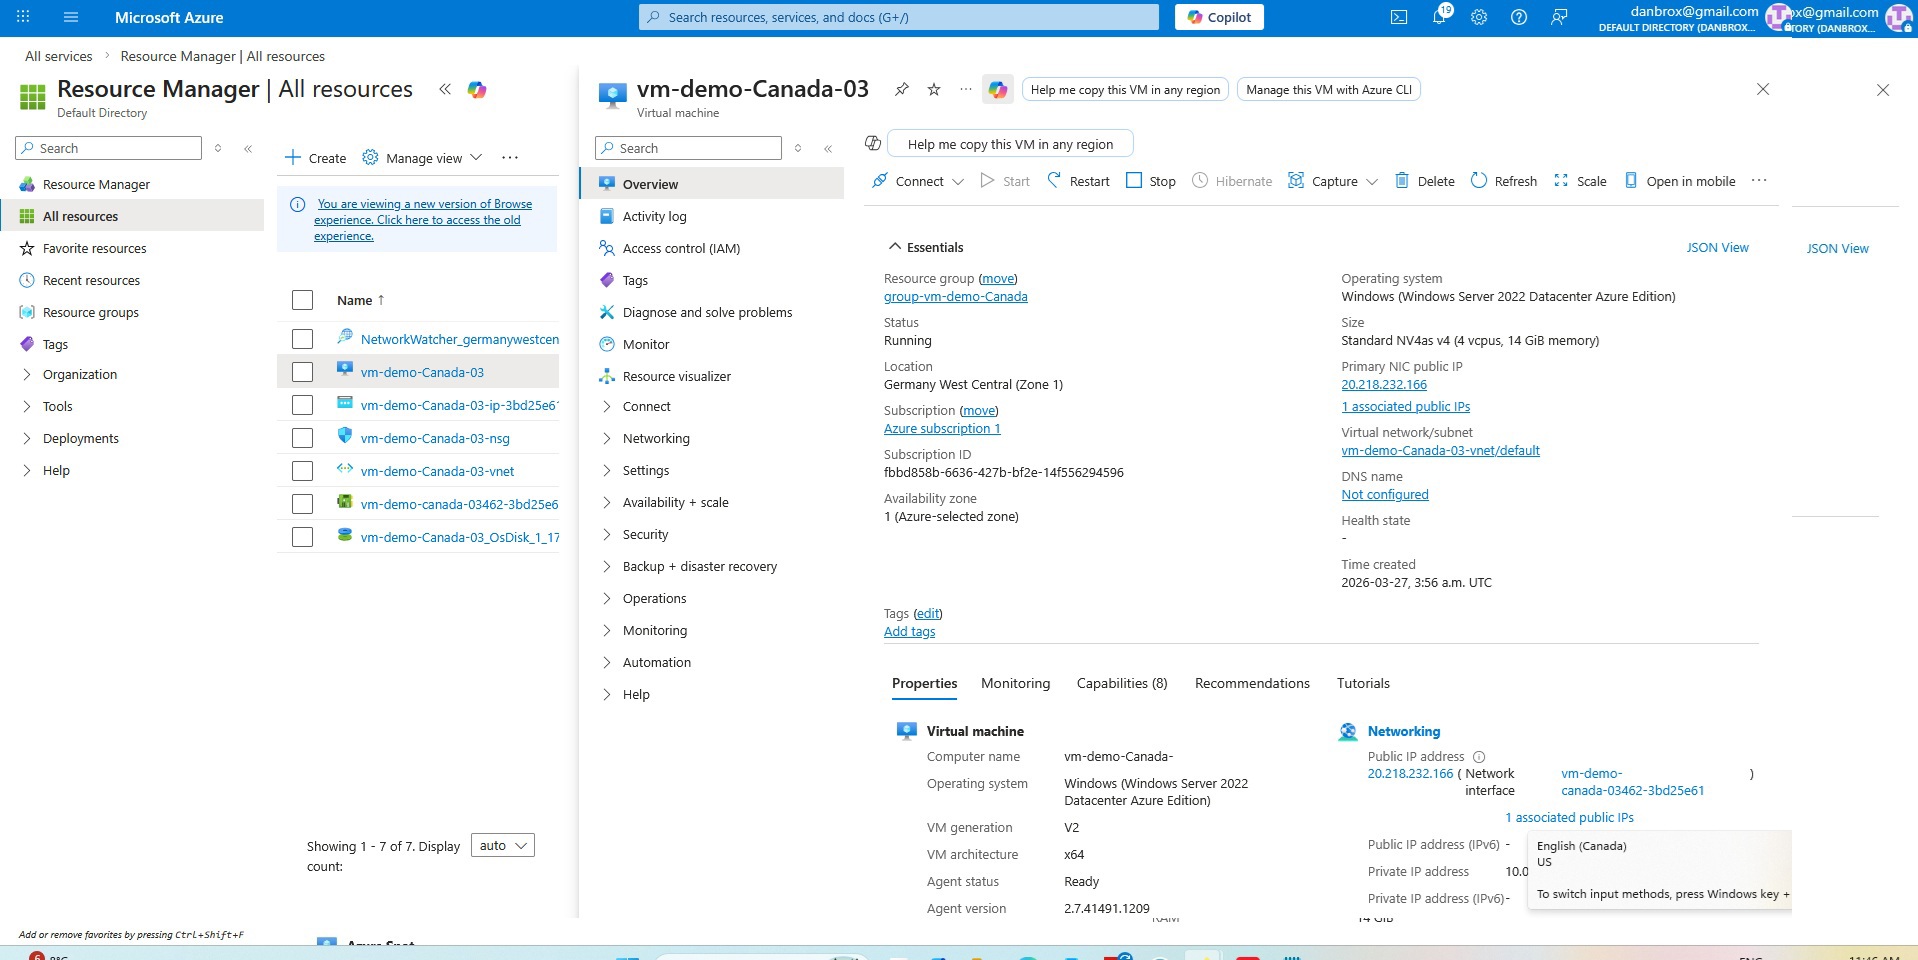Open the Essentials JSON View link
The height and width of the screenshot is (960, 1918).
click(x=1717, y=247)
